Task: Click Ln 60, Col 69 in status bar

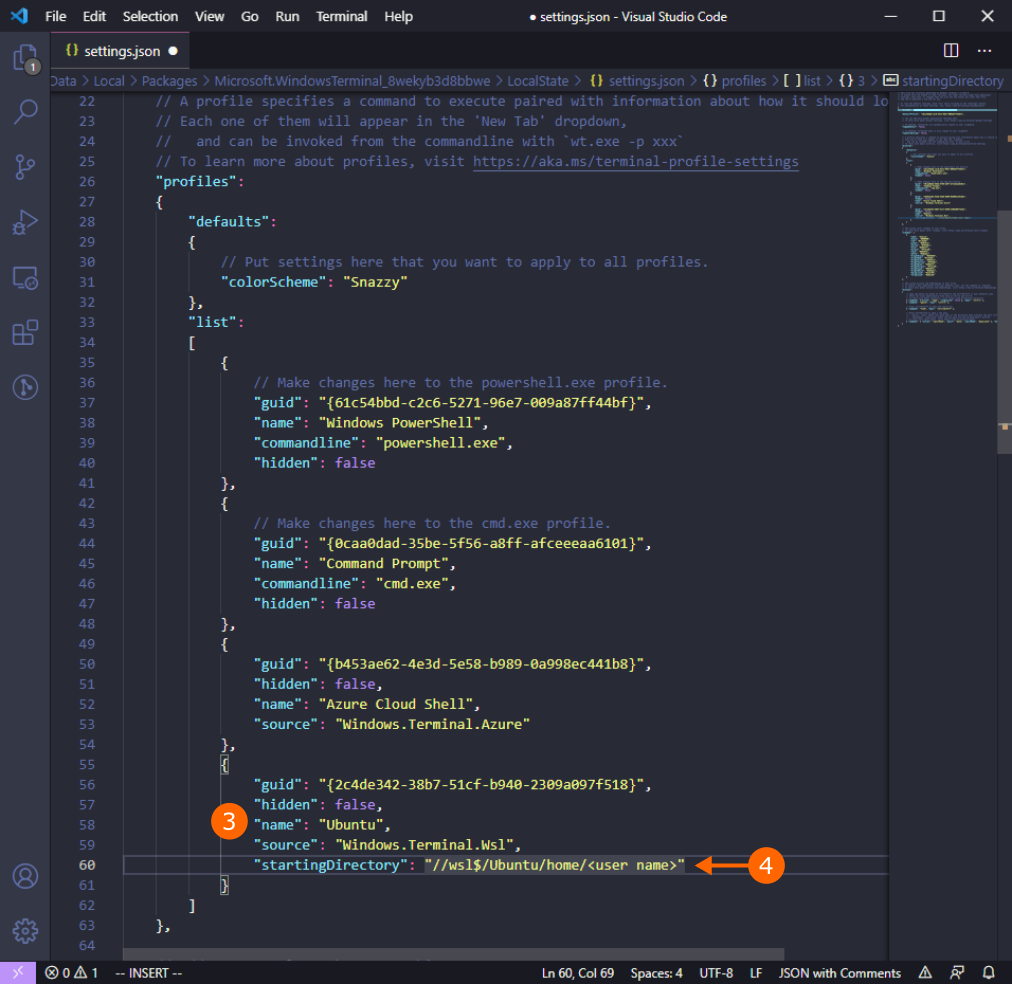Action: coord(578,972)
